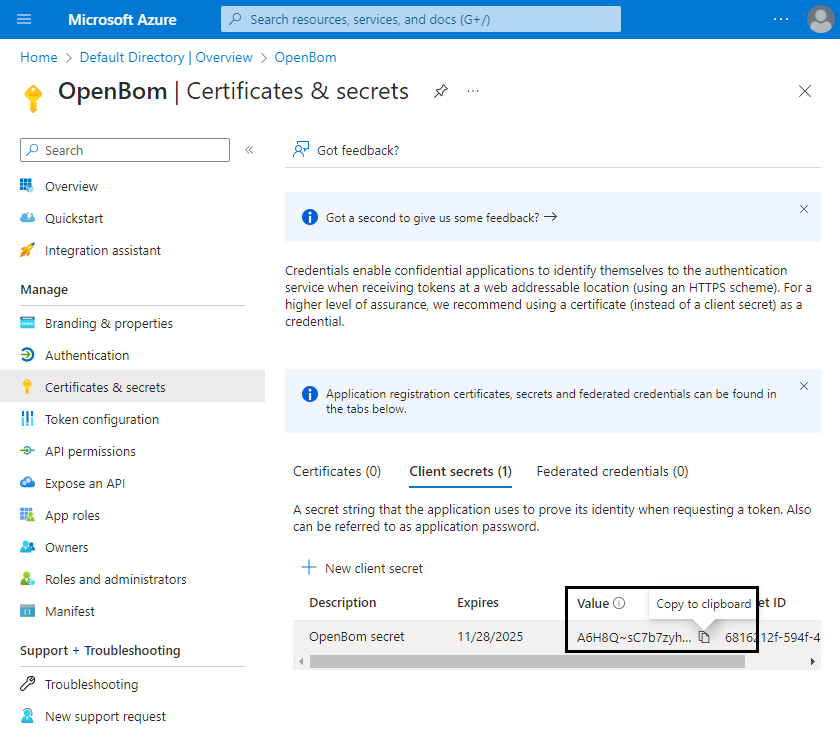Click the user account avatar
The width and height of the screenshot is (840, 748).
click(820, 19)
